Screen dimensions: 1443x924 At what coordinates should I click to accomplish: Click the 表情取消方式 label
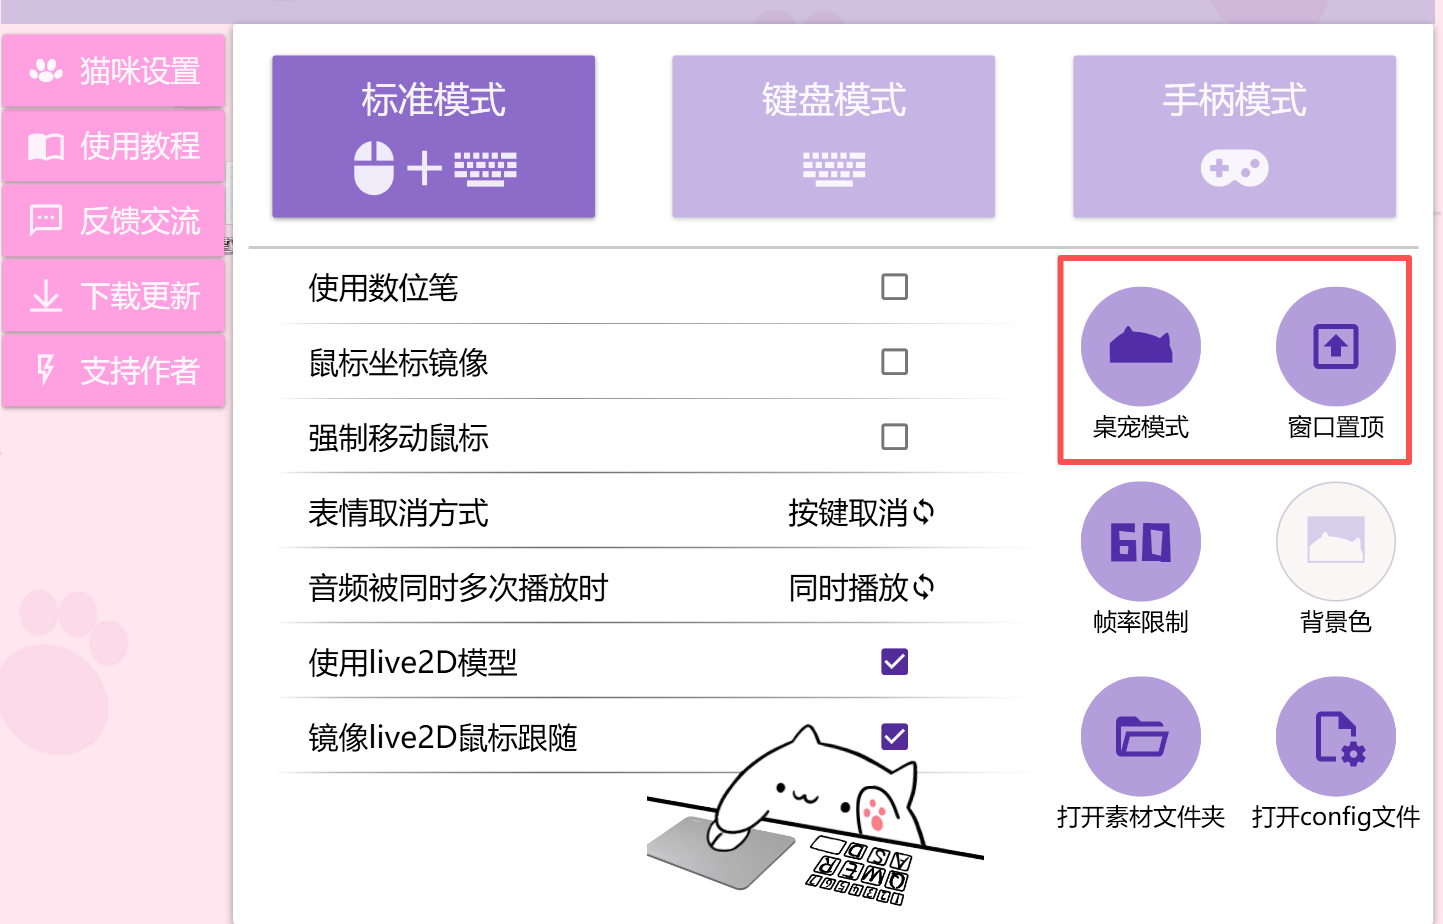tap(398, 513)
